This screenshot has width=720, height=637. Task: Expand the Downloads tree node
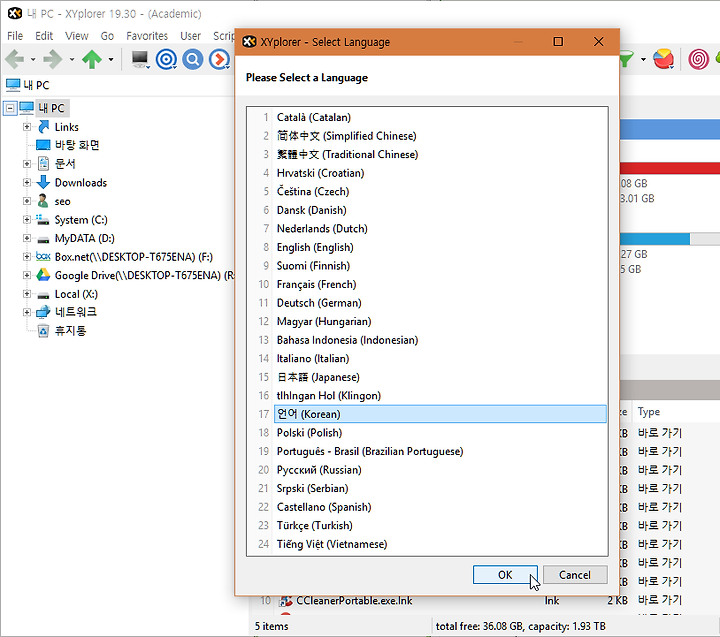(x=27, y=182)
